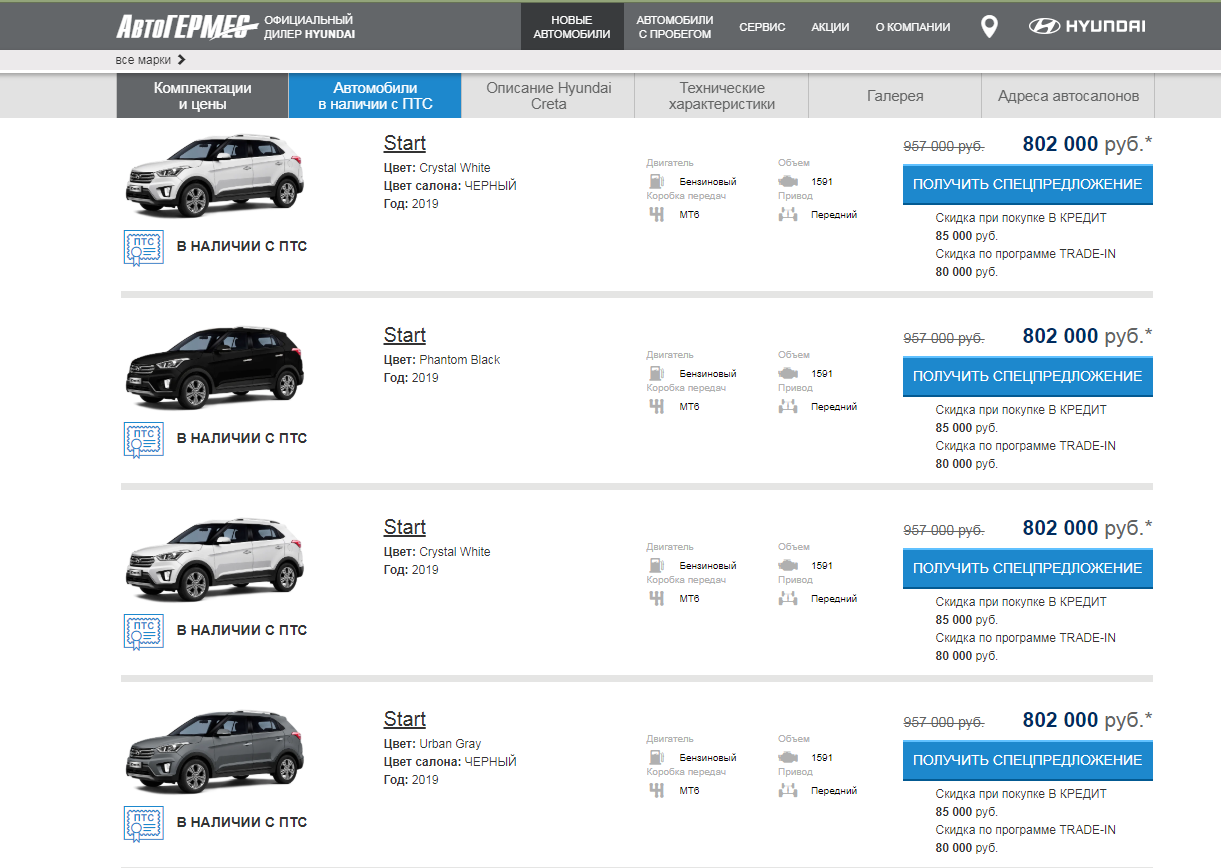Click the 'Phantom Black' color text
The image size is (1221, 868).
460,360
